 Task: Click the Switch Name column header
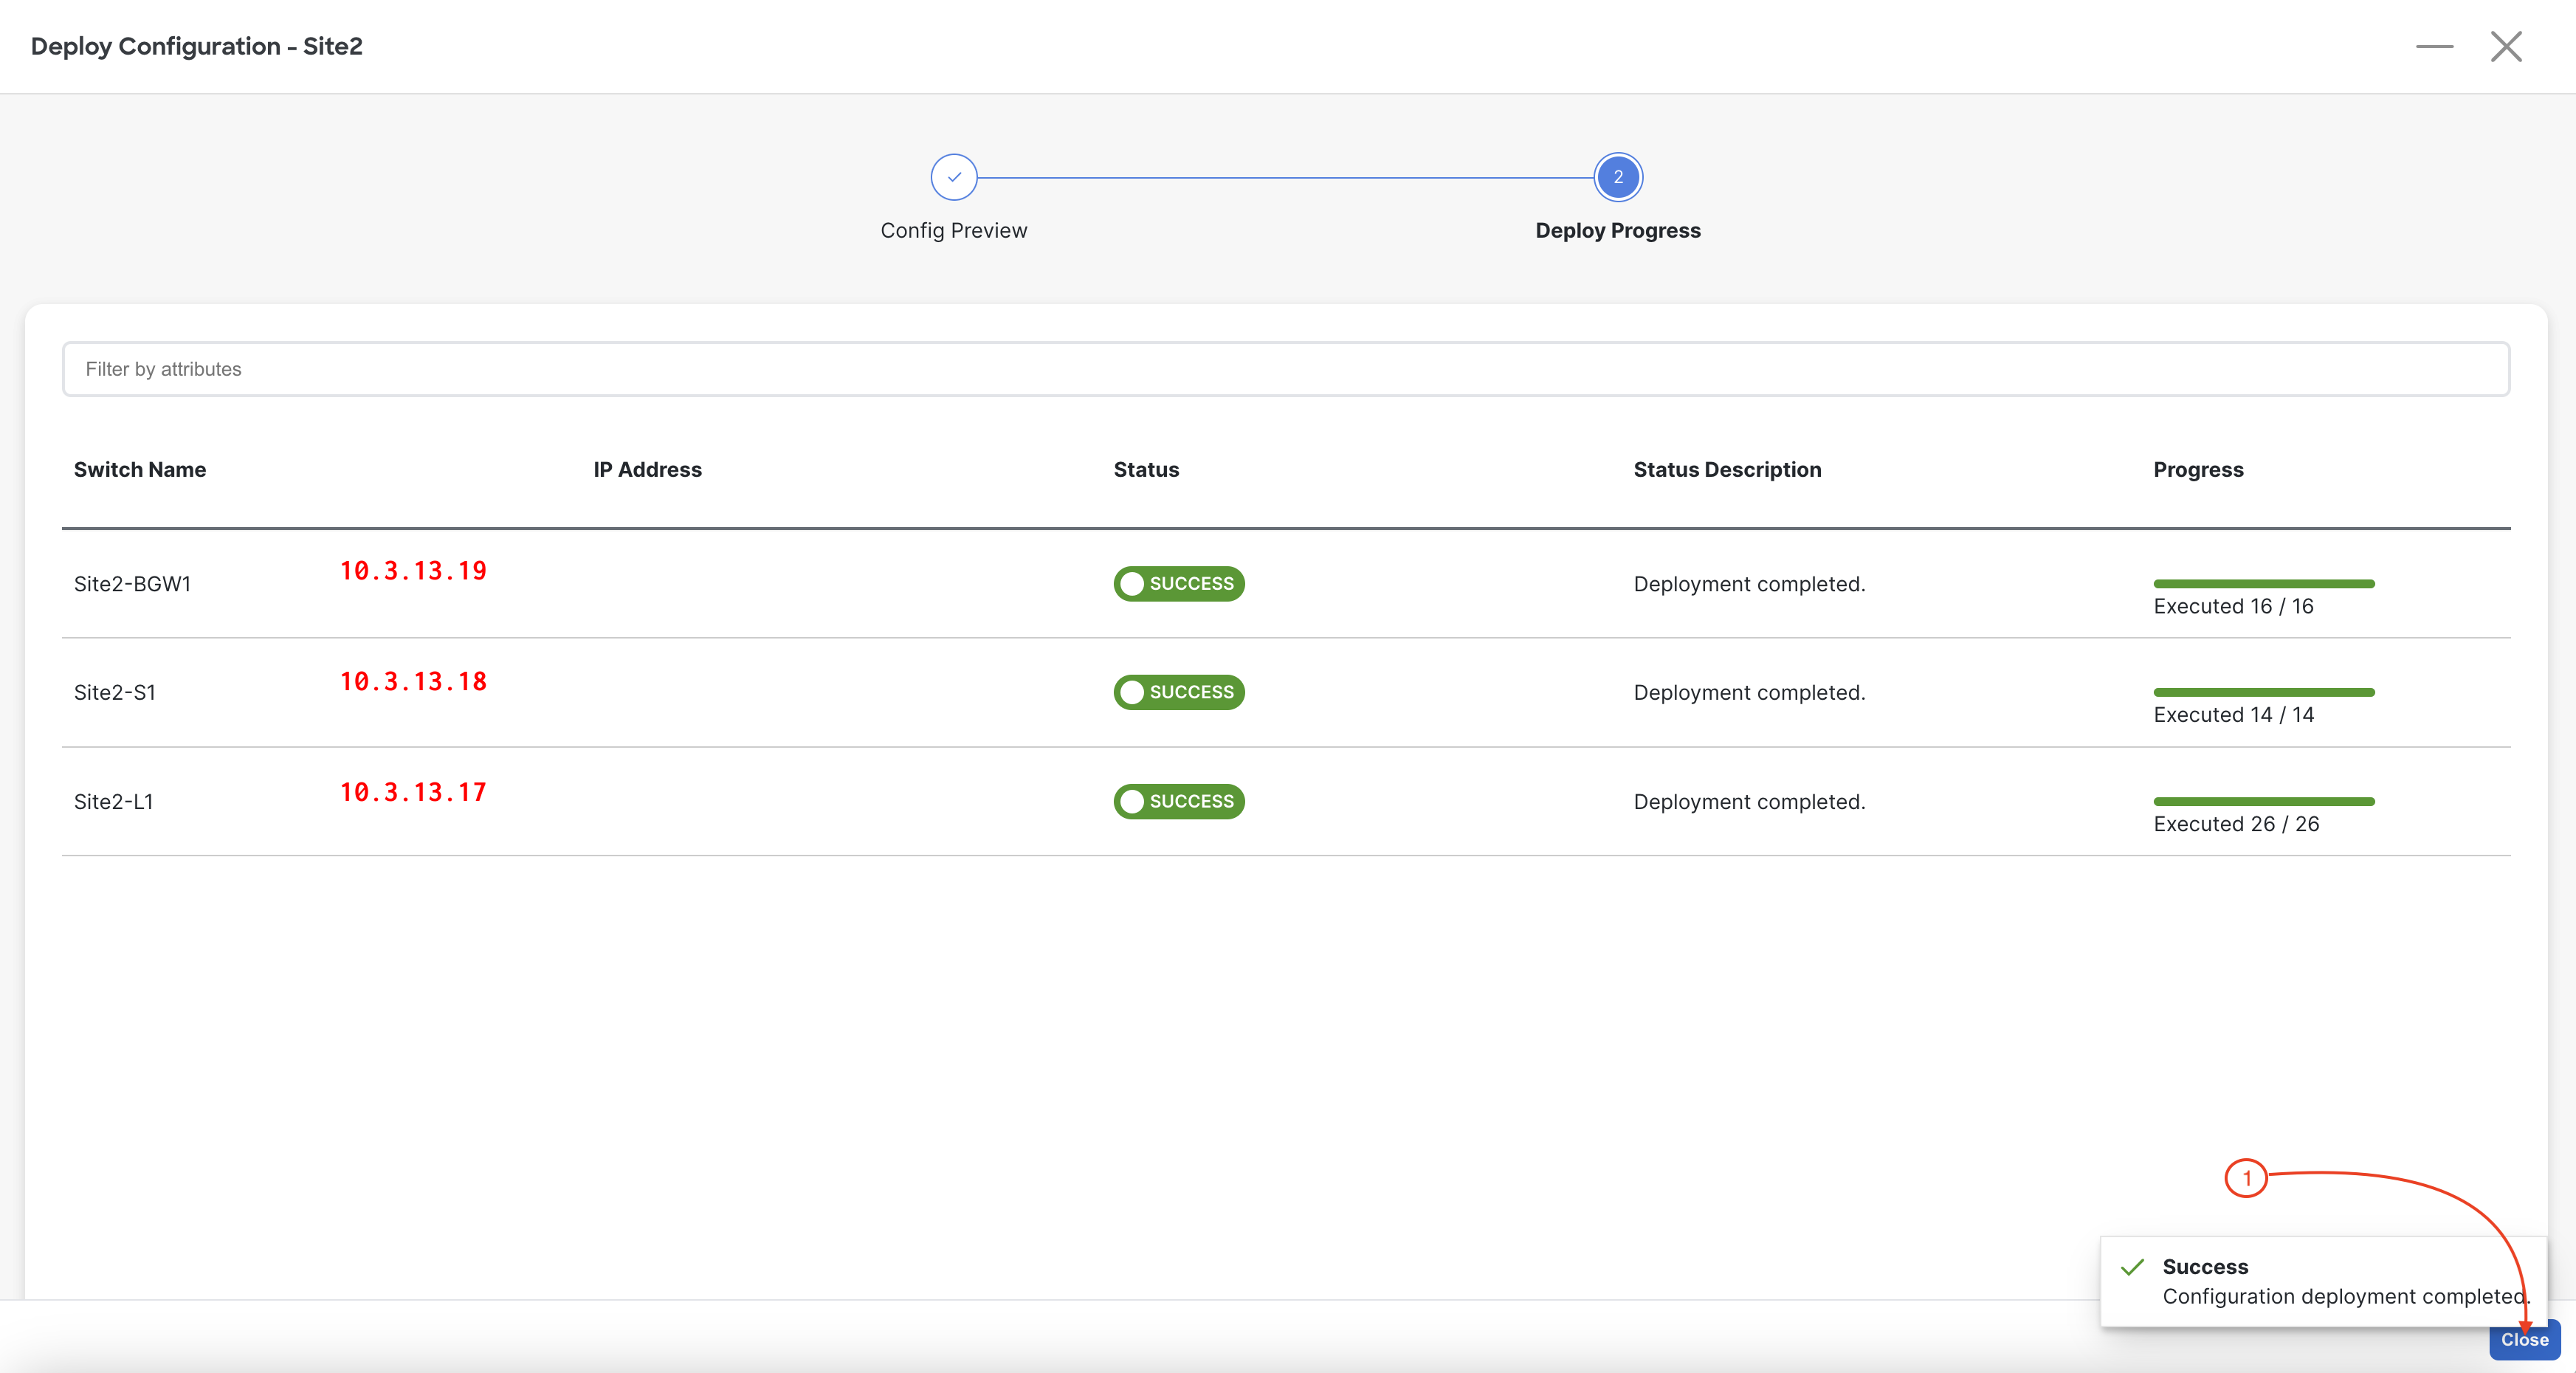[x=140, y=469]
